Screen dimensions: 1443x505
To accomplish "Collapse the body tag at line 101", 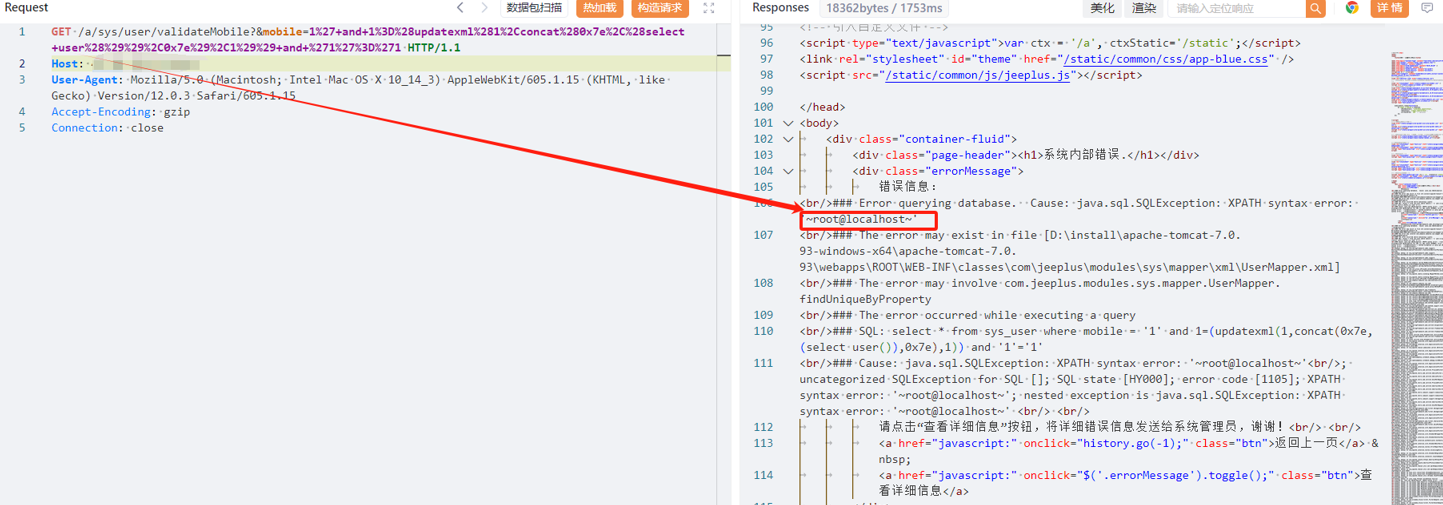I will (788, 123).
